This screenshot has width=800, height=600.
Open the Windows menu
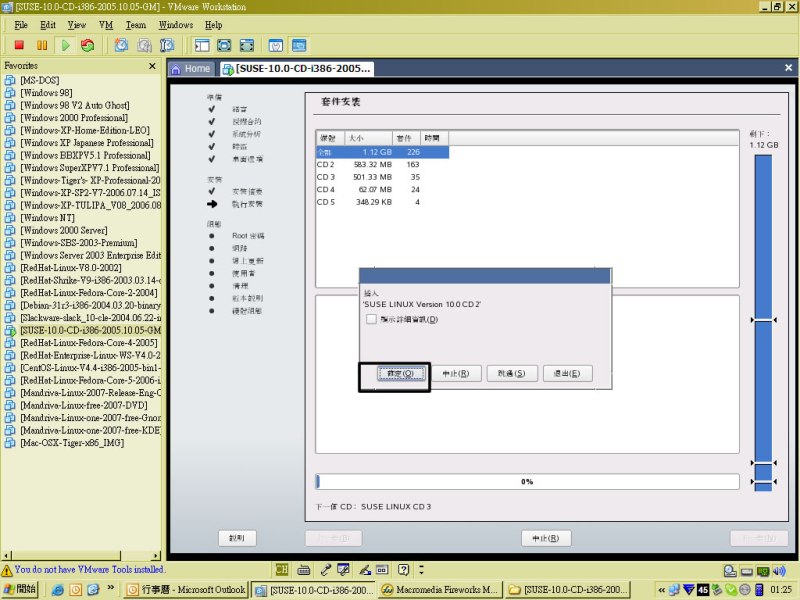pos(176,25)
